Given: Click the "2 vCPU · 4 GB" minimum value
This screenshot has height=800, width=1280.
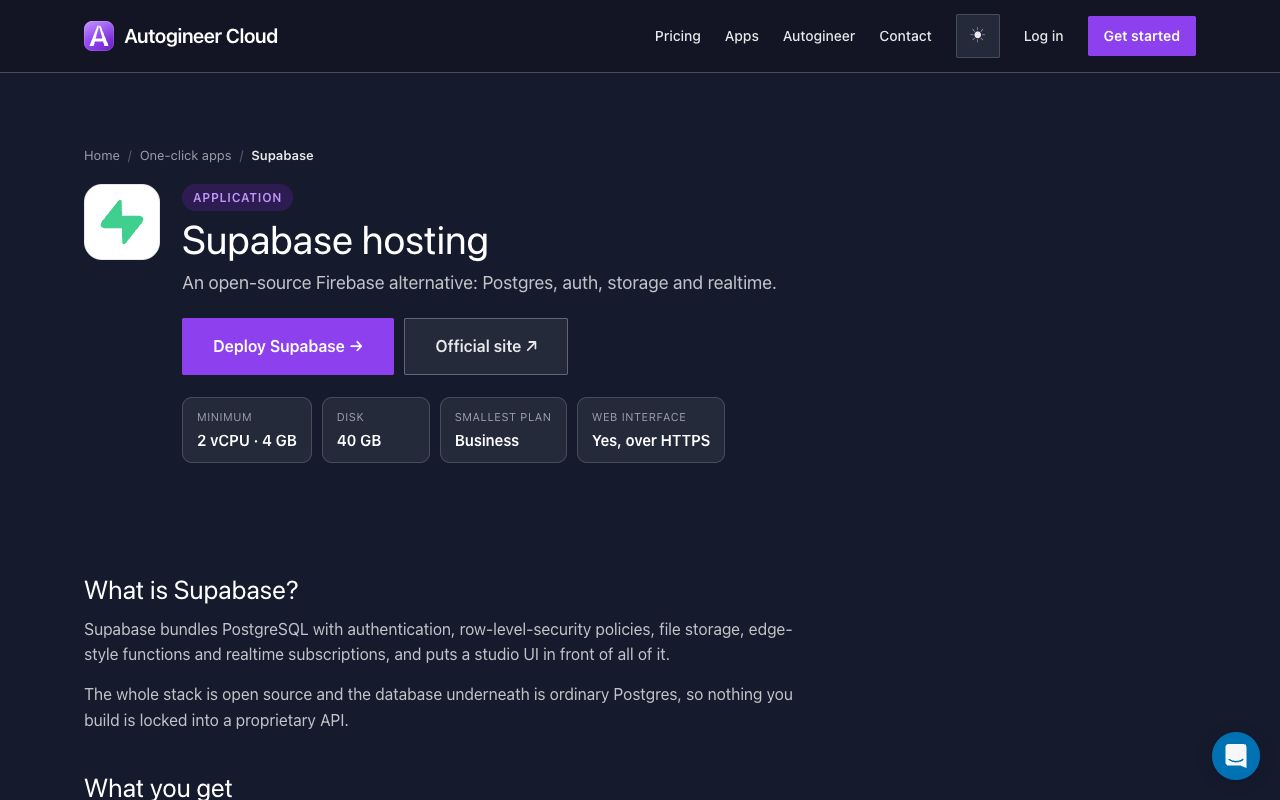Looking at the screenshot, I should 247,441.
